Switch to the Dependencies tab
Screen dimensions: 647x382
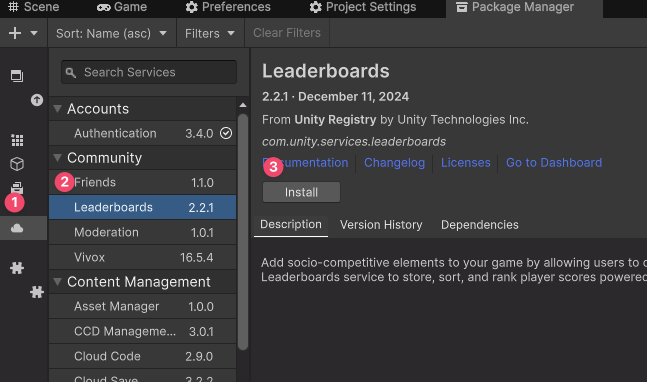[x=479, y=225]
